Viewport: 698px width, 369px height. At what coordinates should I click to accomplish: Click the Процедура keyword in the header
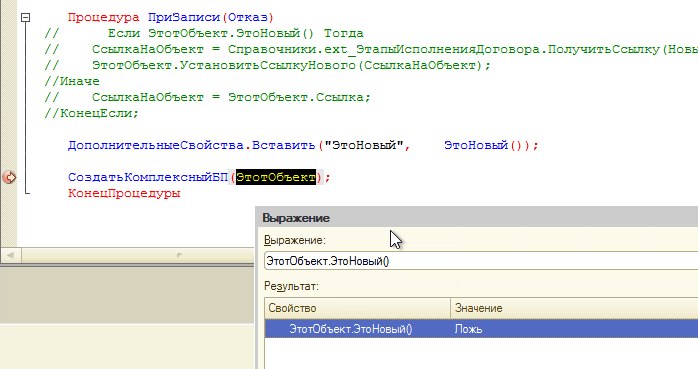[103, 17]
